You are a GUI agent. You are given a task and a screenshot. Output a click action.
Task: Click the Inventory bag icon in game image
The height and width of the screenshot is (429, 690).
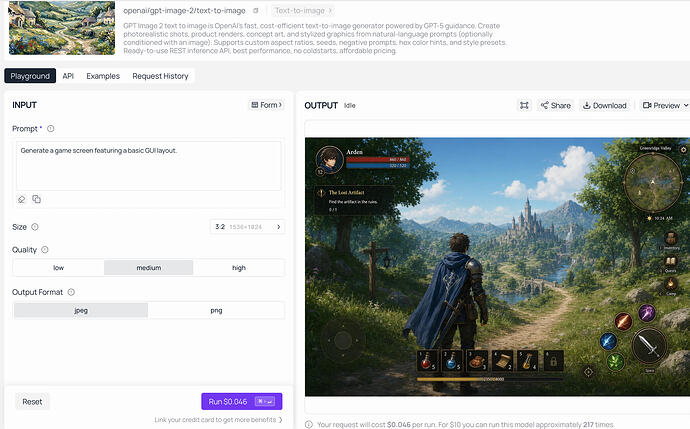click(671, 239)
